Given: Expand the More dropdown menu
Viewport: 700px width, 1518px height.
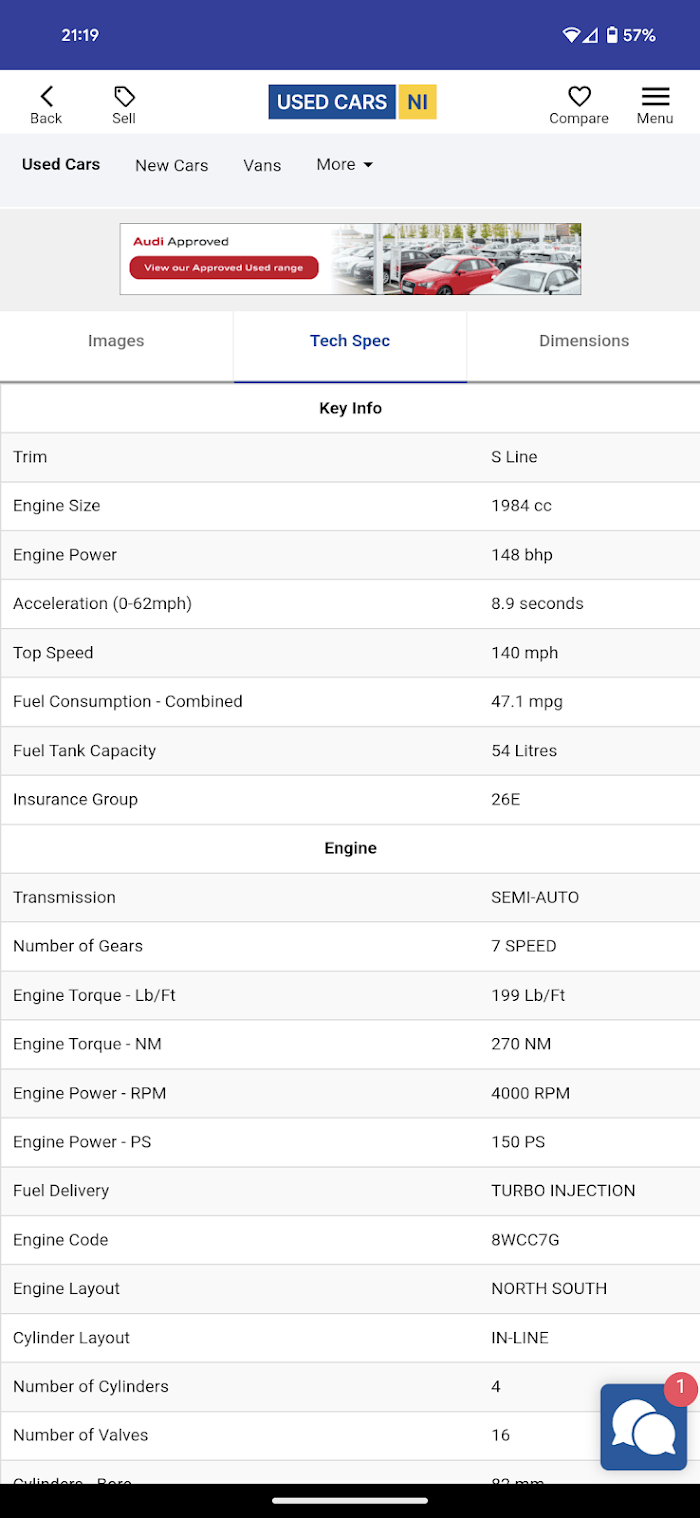Looking at the screenshot, I should pos(344,164).
